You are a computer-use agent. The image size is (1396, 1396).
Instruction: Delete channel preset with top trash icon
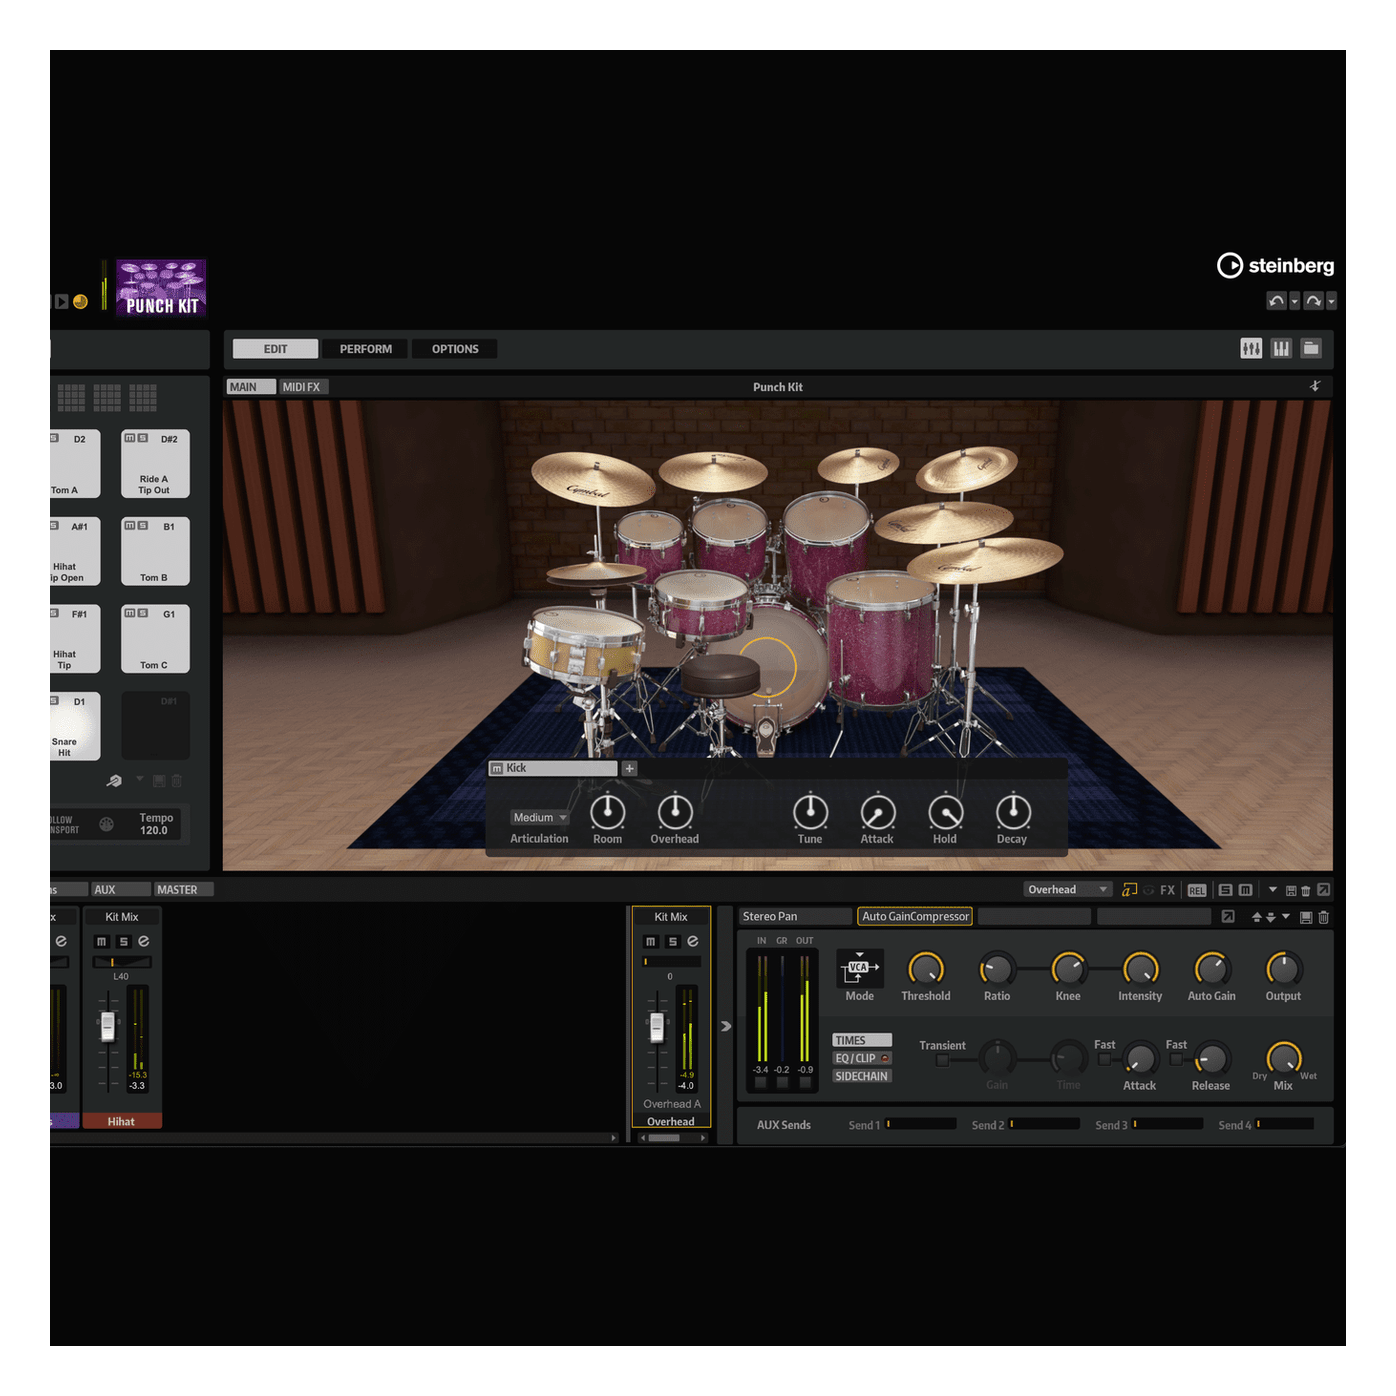pyautogui.click(x=1306, y=890)
